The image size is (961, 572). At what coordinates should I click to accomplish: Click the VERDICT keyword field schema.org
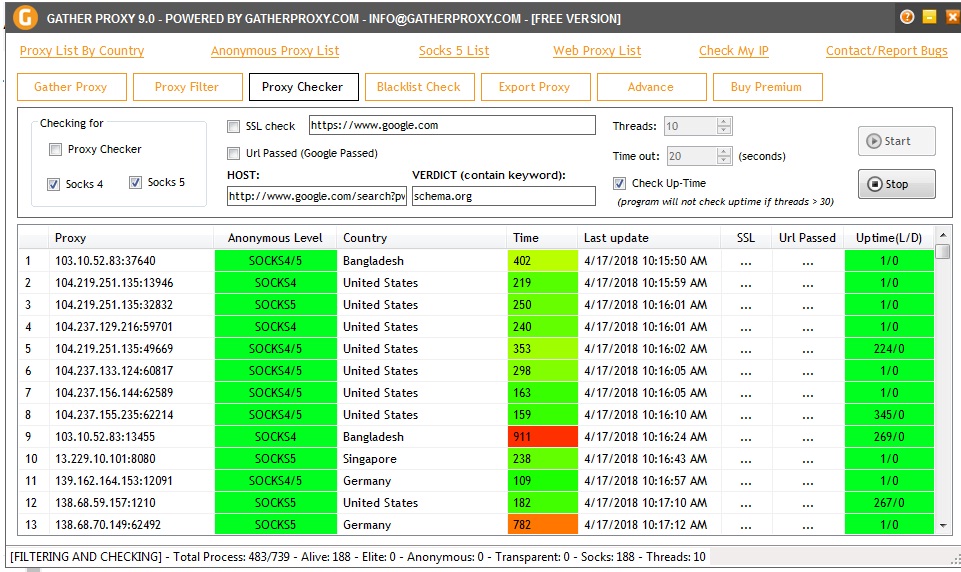point(504,196)
